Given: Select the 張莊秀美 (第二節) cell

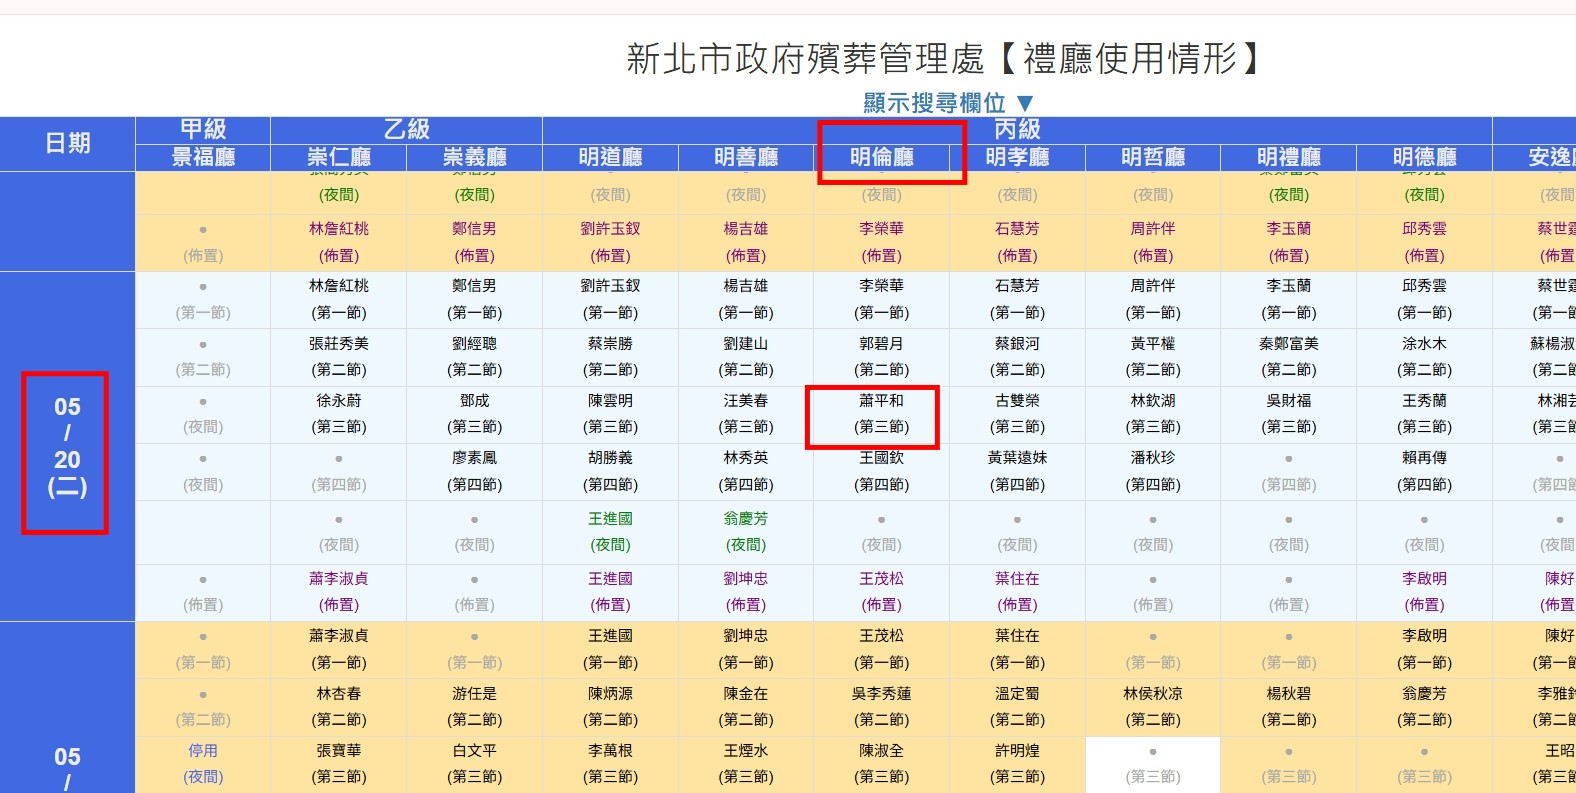Looking at the screenshot, I should tap(339, 357).
